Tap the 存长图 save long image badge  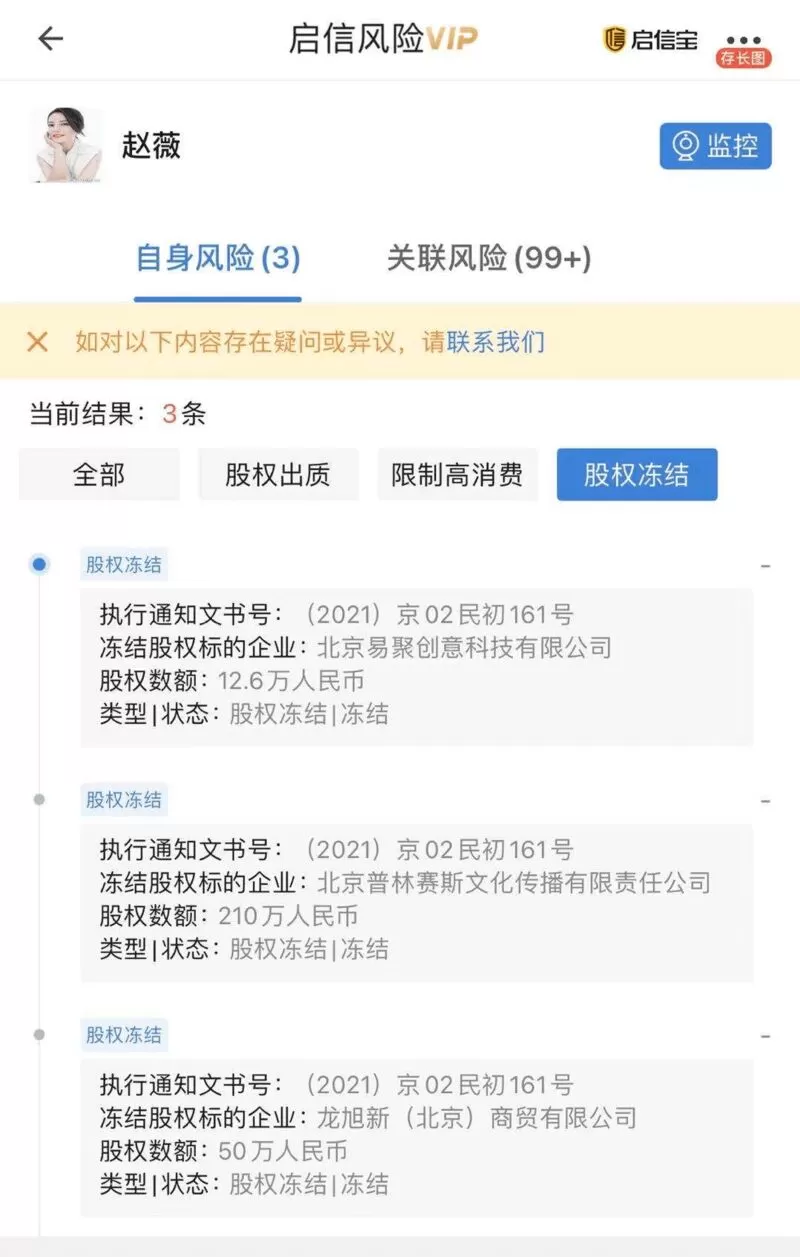744,58
